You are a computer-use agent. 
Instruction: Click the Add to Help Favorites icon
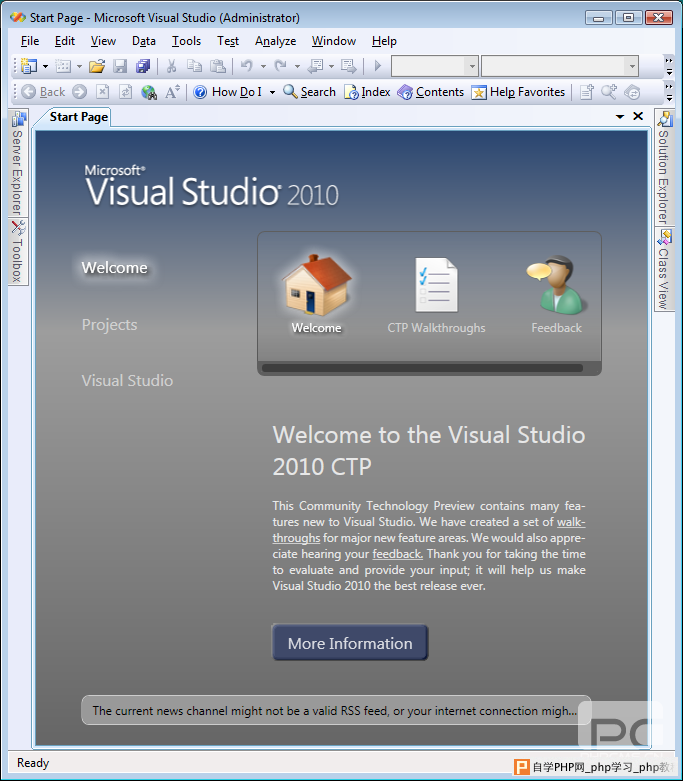(x=586, y=92)
